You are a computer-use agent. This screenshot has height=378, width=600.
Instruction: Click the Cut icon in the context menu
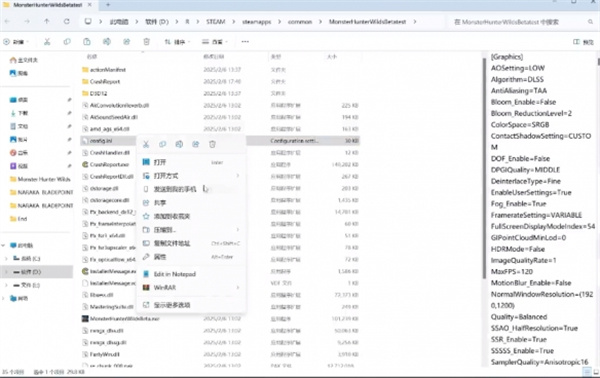pyautogui.click(x=146, y=144)
